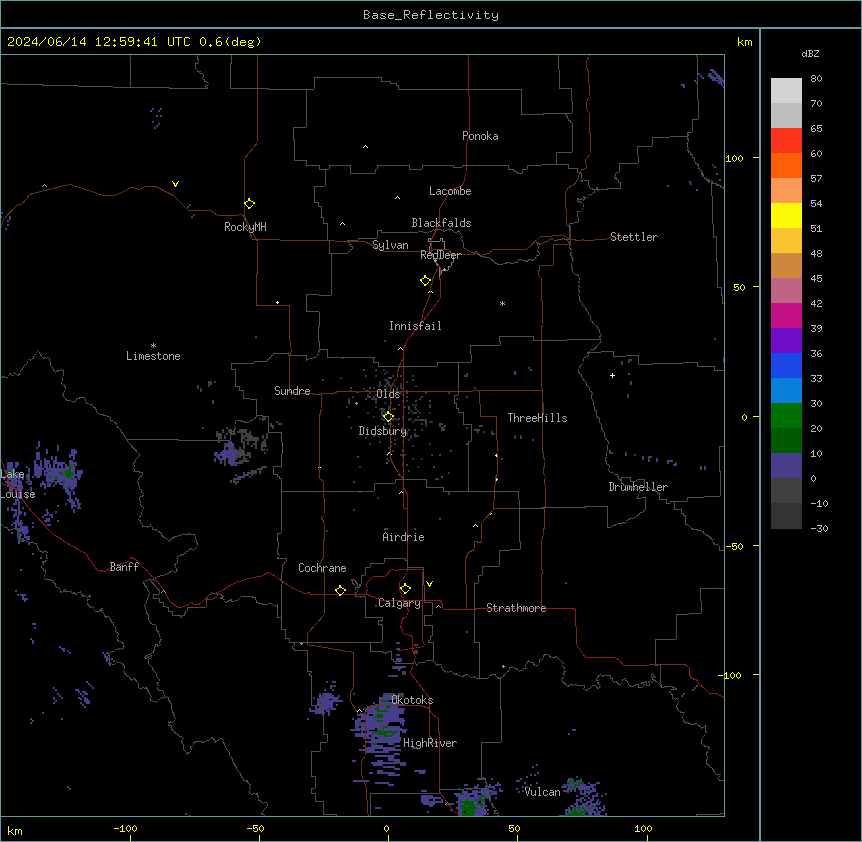
Task: Click the Airdrie city label
Action: coord(403,537)
